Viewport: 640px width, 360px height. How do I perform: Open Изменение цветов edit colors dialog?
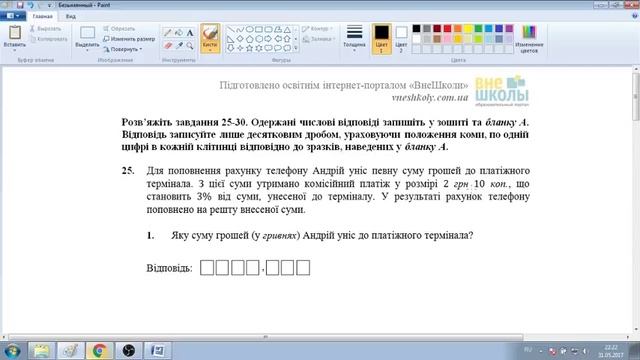529,39
